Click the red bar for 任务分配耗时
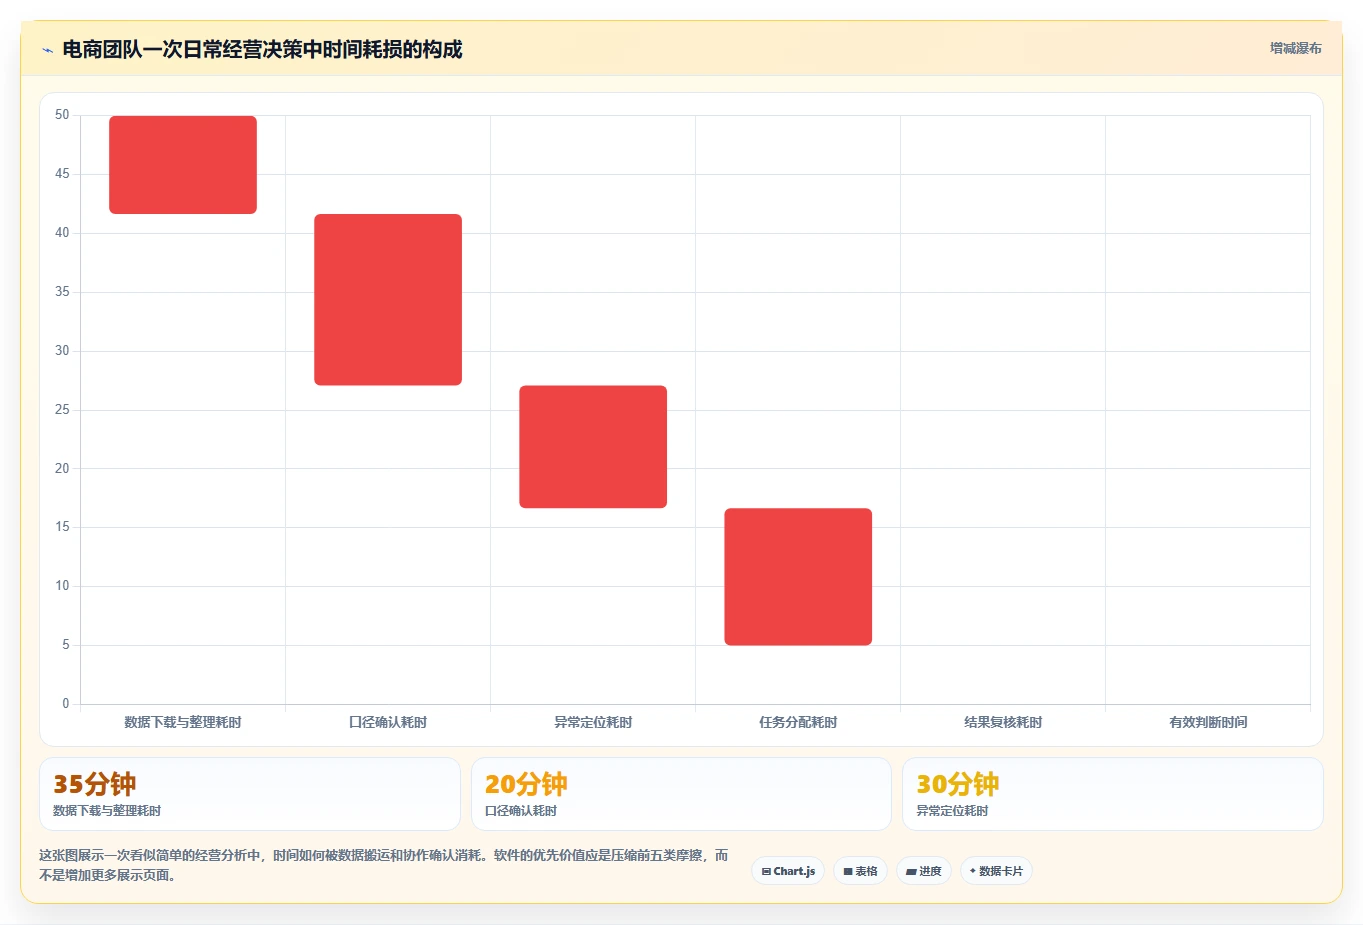The height and width of the screenshot is (925, 1363). pos(798,577)
